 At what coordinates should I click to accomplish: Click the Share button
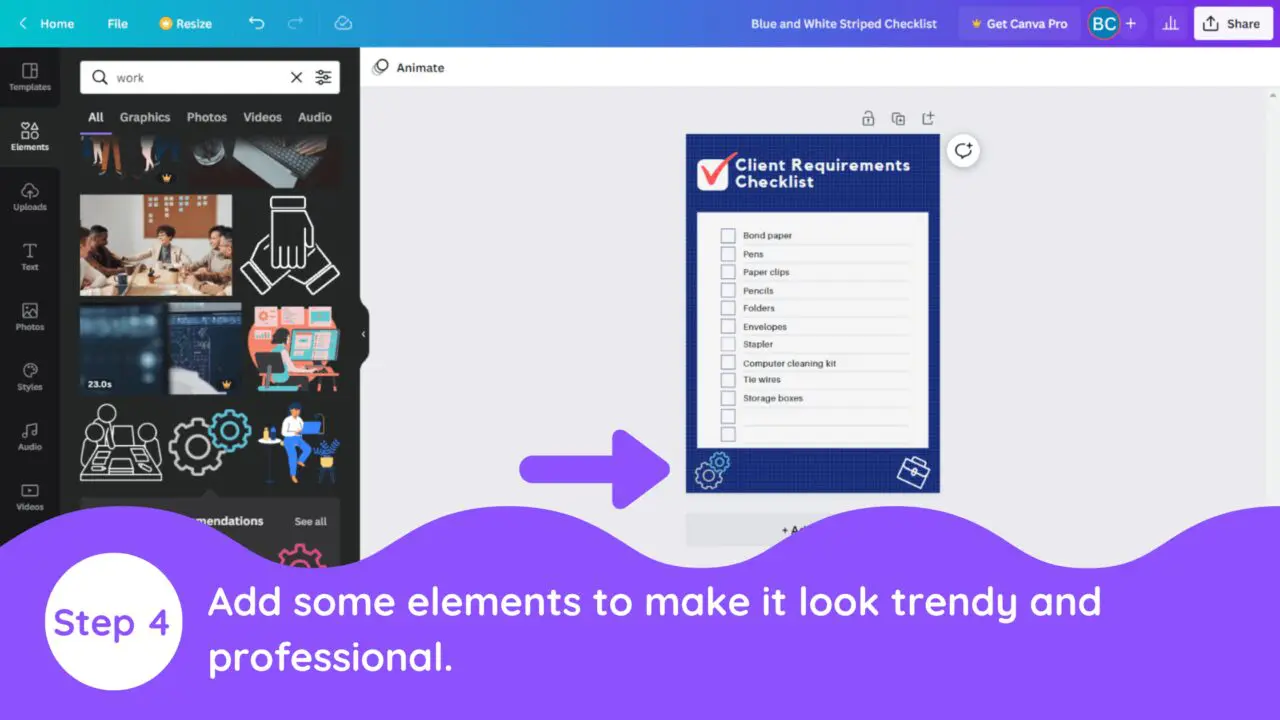pyautogui.click(x=1231, y=24)
